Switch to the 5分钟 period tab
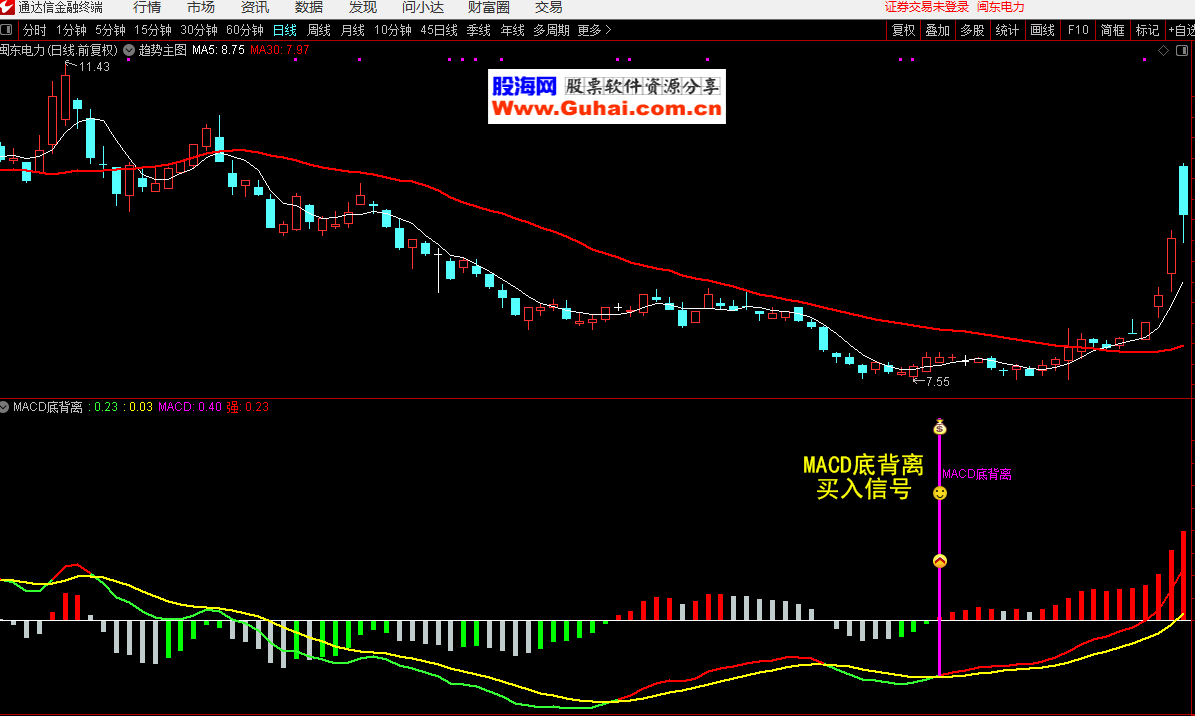Image resolution: width=1195 pixels, height=716 pixels. coord(111,31)
